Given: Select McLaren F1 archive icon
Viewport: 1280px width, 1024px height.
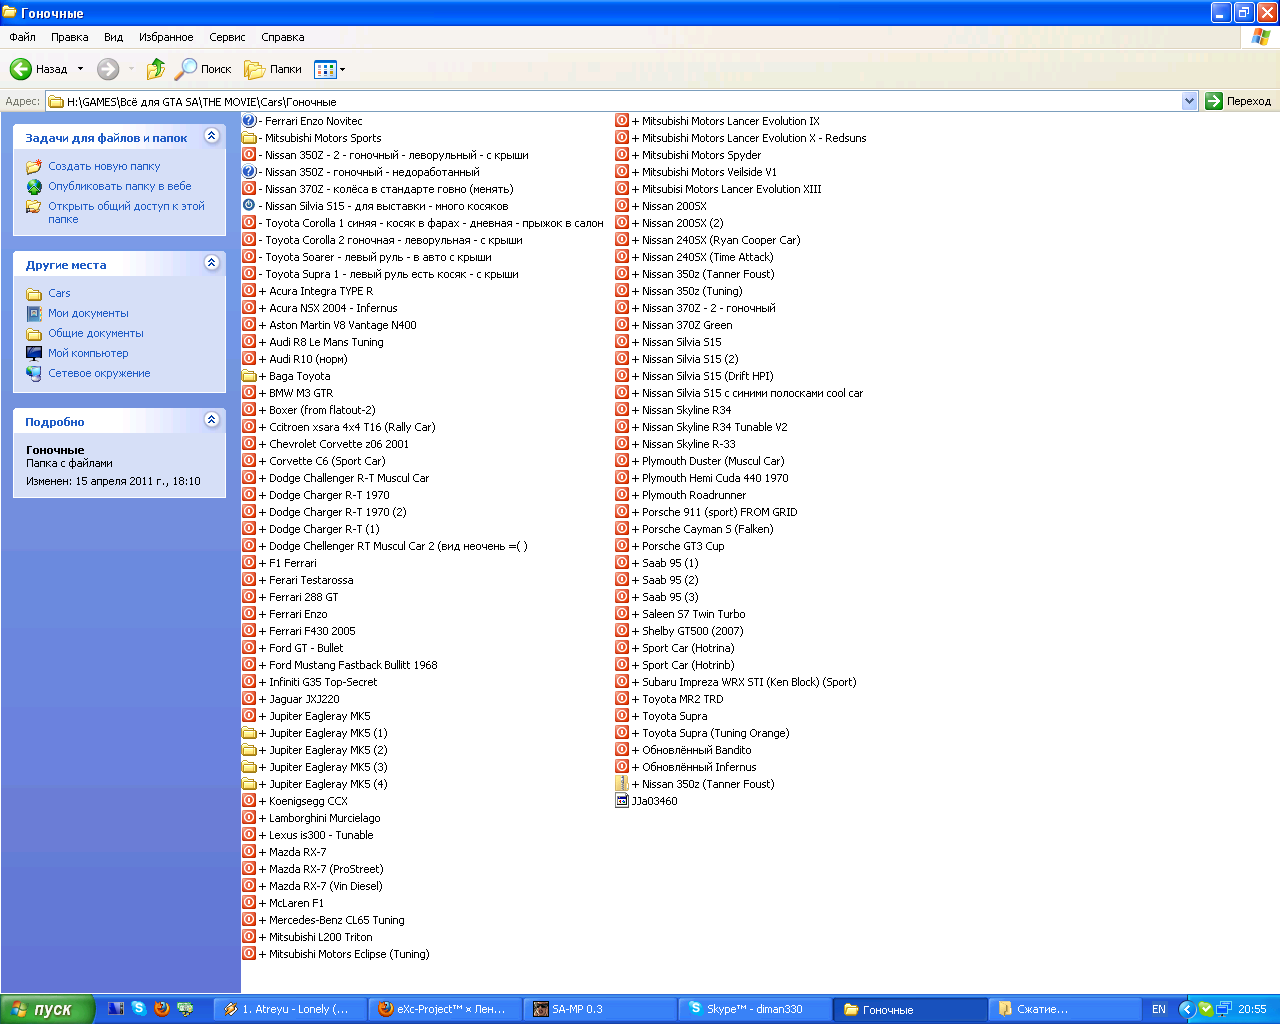Looking at the screenshot, I should [249, 903].
